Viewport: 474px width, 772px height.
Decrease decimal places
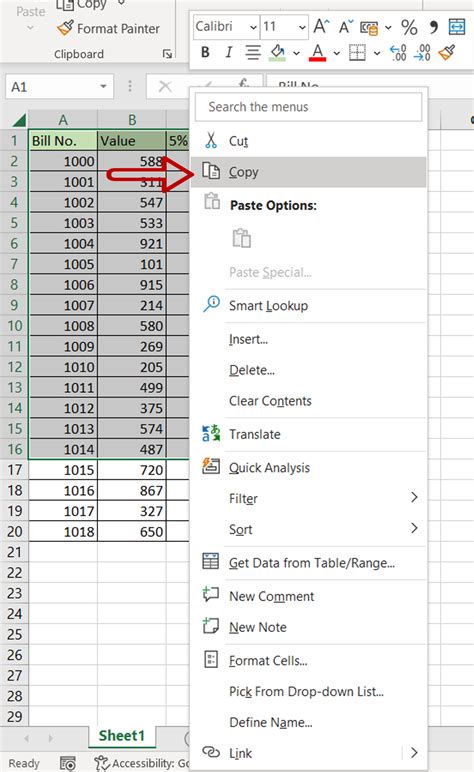(422, 52)
